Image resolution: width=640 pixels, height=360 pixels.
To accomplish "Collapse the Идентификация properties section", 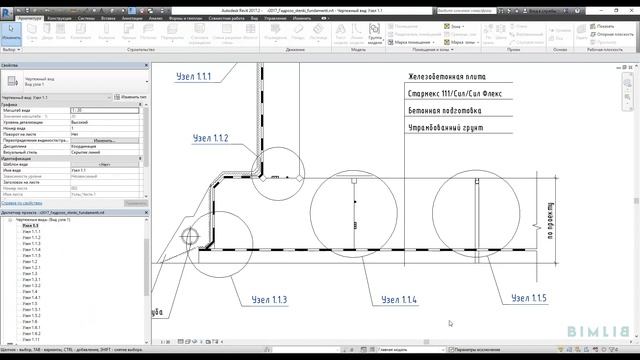I will click(140, 158).
